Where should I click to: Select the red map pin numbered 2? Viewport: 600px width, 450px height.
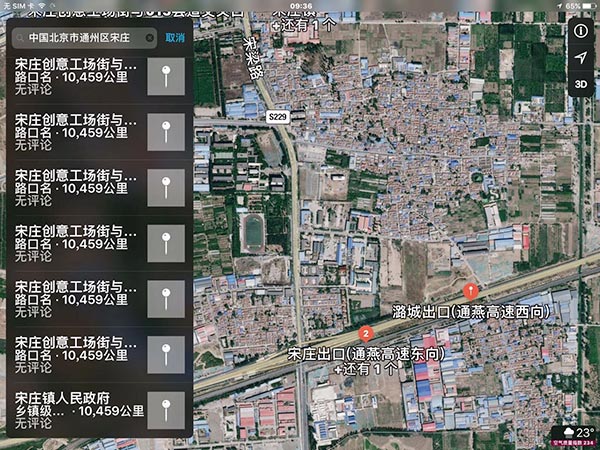[366, 333]
